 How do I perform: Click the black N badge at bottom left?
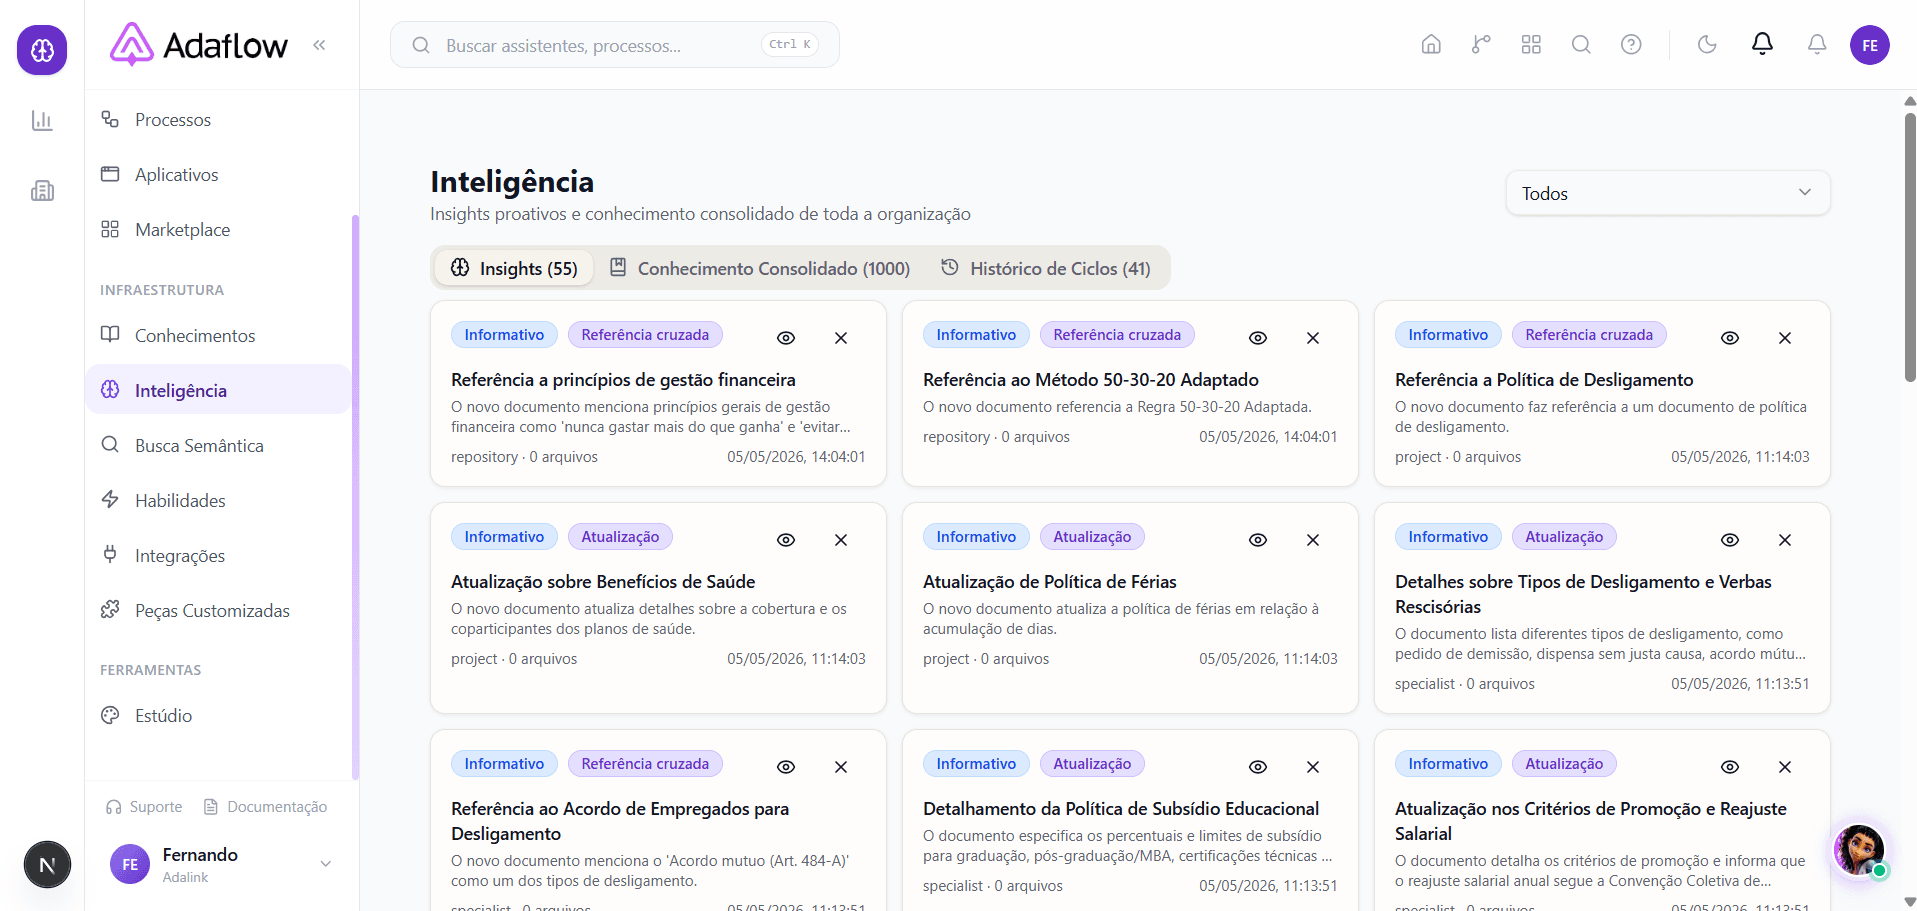coord(47,865)
